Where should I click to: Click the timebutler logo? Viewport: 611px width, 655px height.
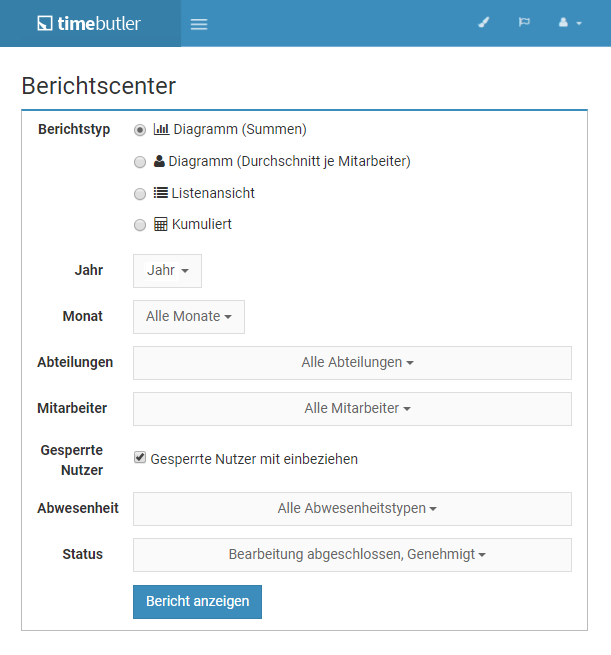(x=89, y=23)
